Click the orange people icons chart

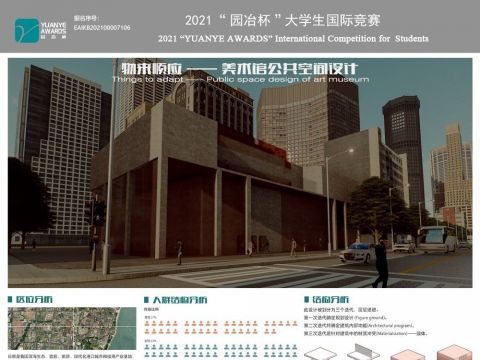coord(221,327)
